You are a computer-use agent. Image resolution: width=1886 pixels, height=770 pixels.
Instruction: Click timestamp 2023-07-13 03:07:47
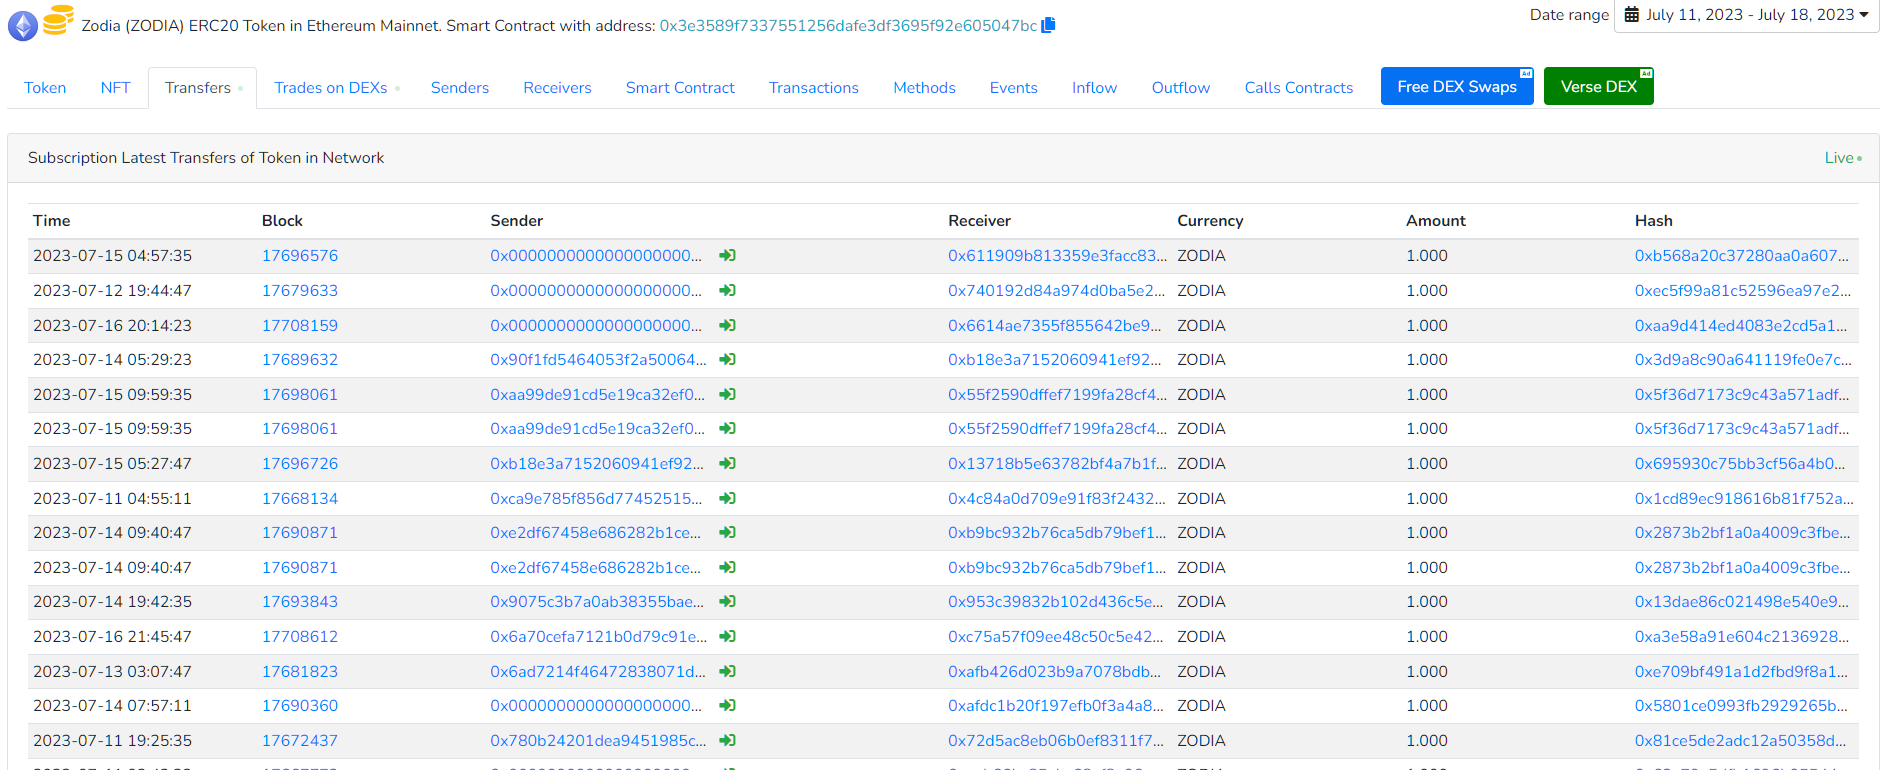click(112, 672)
